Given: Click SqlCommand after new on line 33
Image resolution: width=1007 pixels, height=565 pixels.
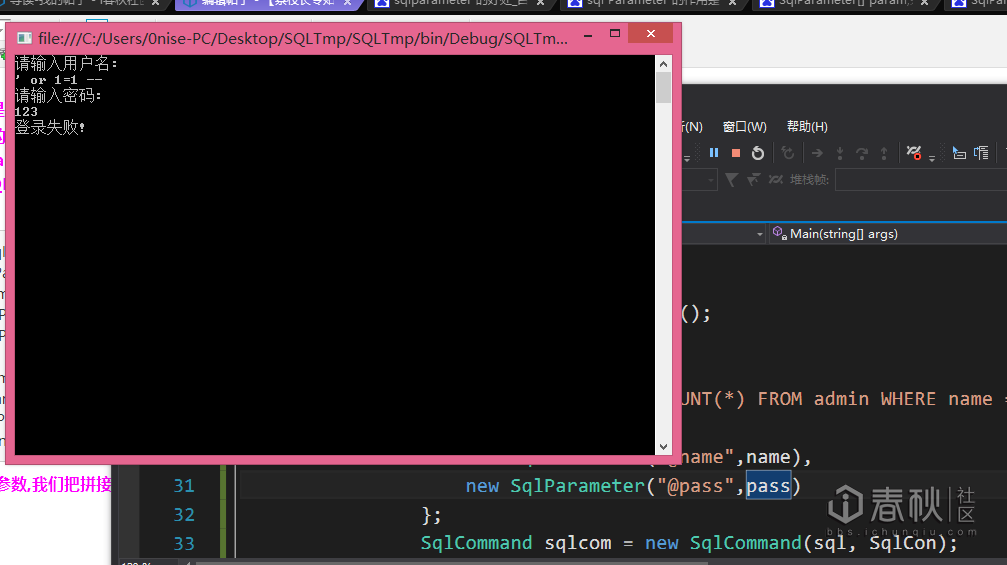Looking at the screenshot, I should tap(746, 543).
